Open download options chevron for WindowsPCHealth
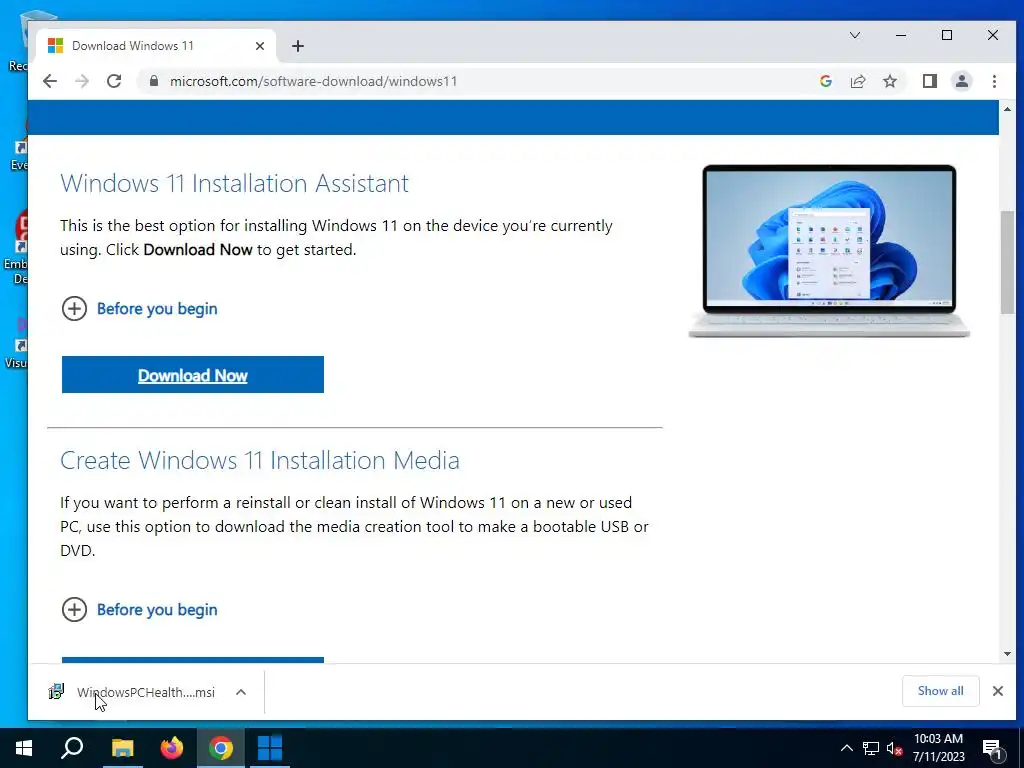Screen dimensions: 1024x768 [241, 692]
